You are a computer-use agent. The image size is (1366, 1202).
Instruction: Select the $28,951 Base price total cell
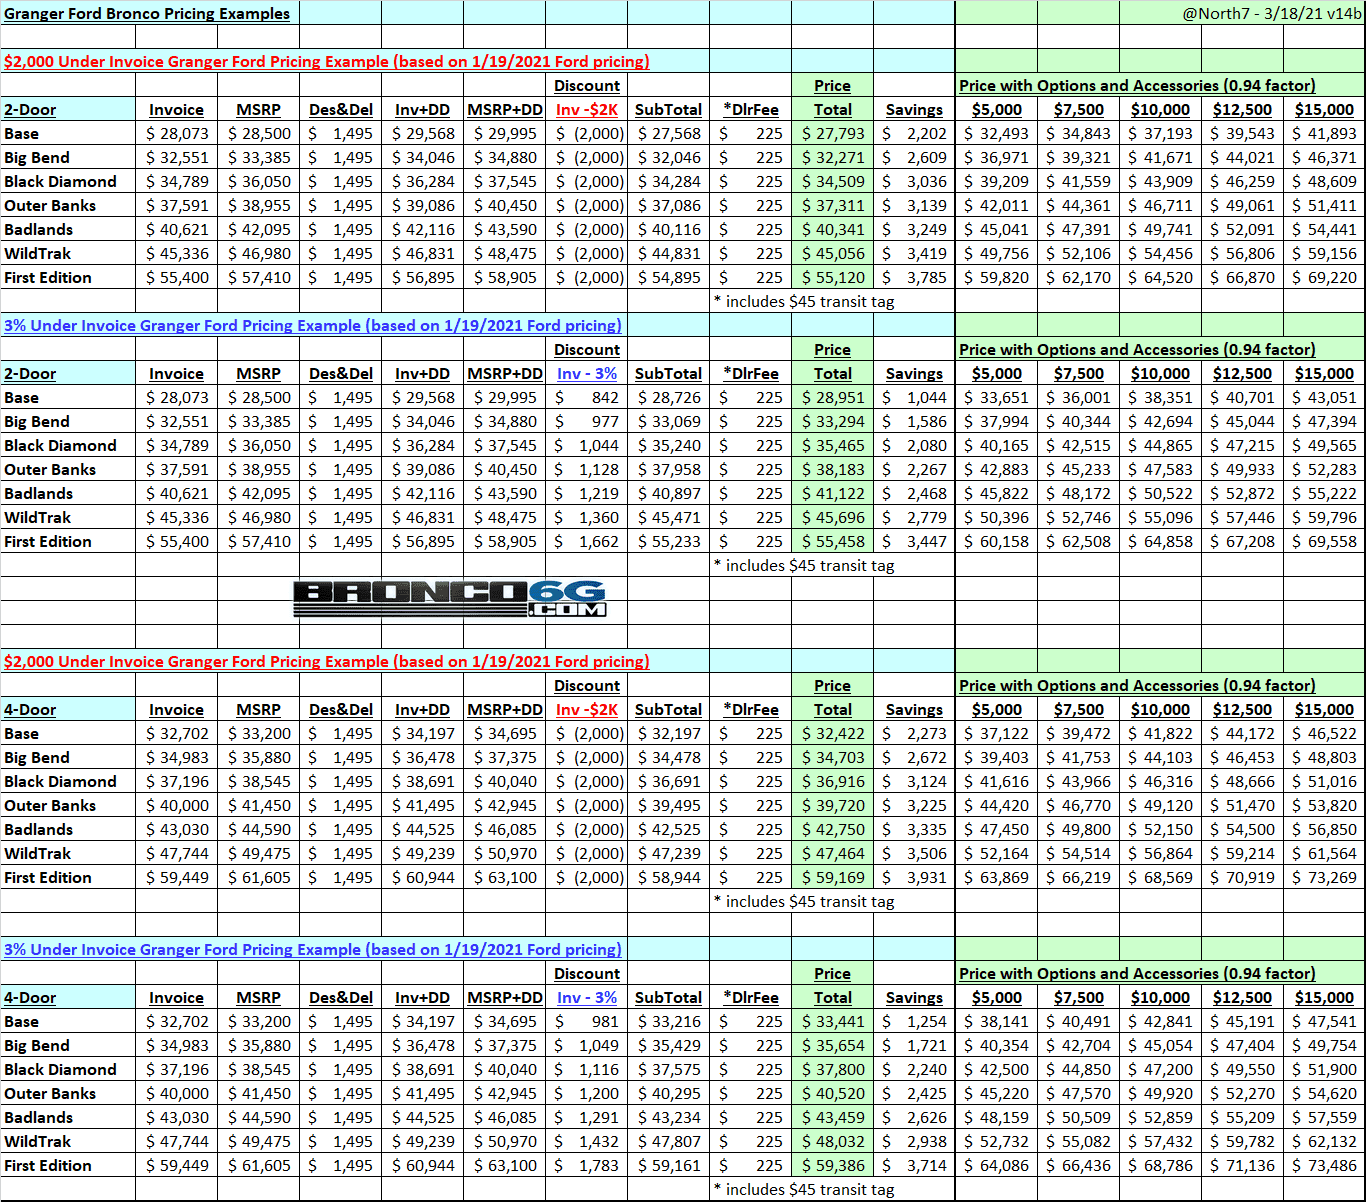[832, 397]
